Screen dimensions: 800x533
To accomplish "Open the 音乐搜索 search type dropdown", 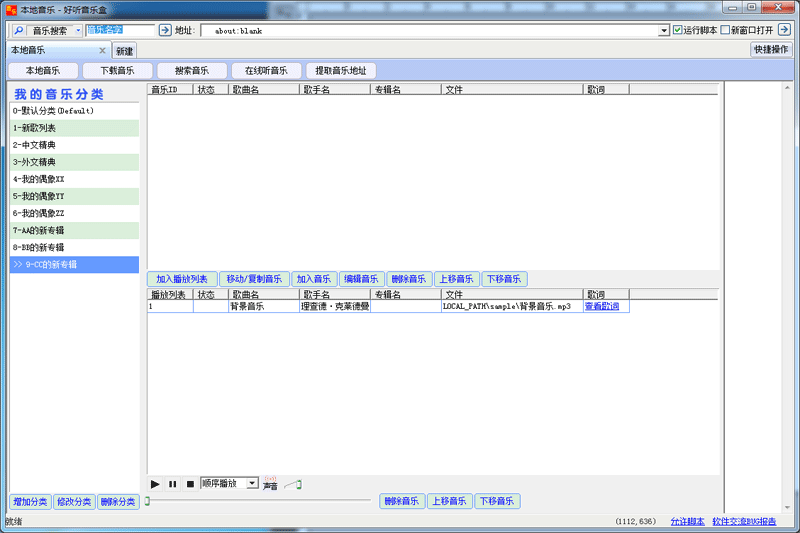I will (x=78, y=31).
